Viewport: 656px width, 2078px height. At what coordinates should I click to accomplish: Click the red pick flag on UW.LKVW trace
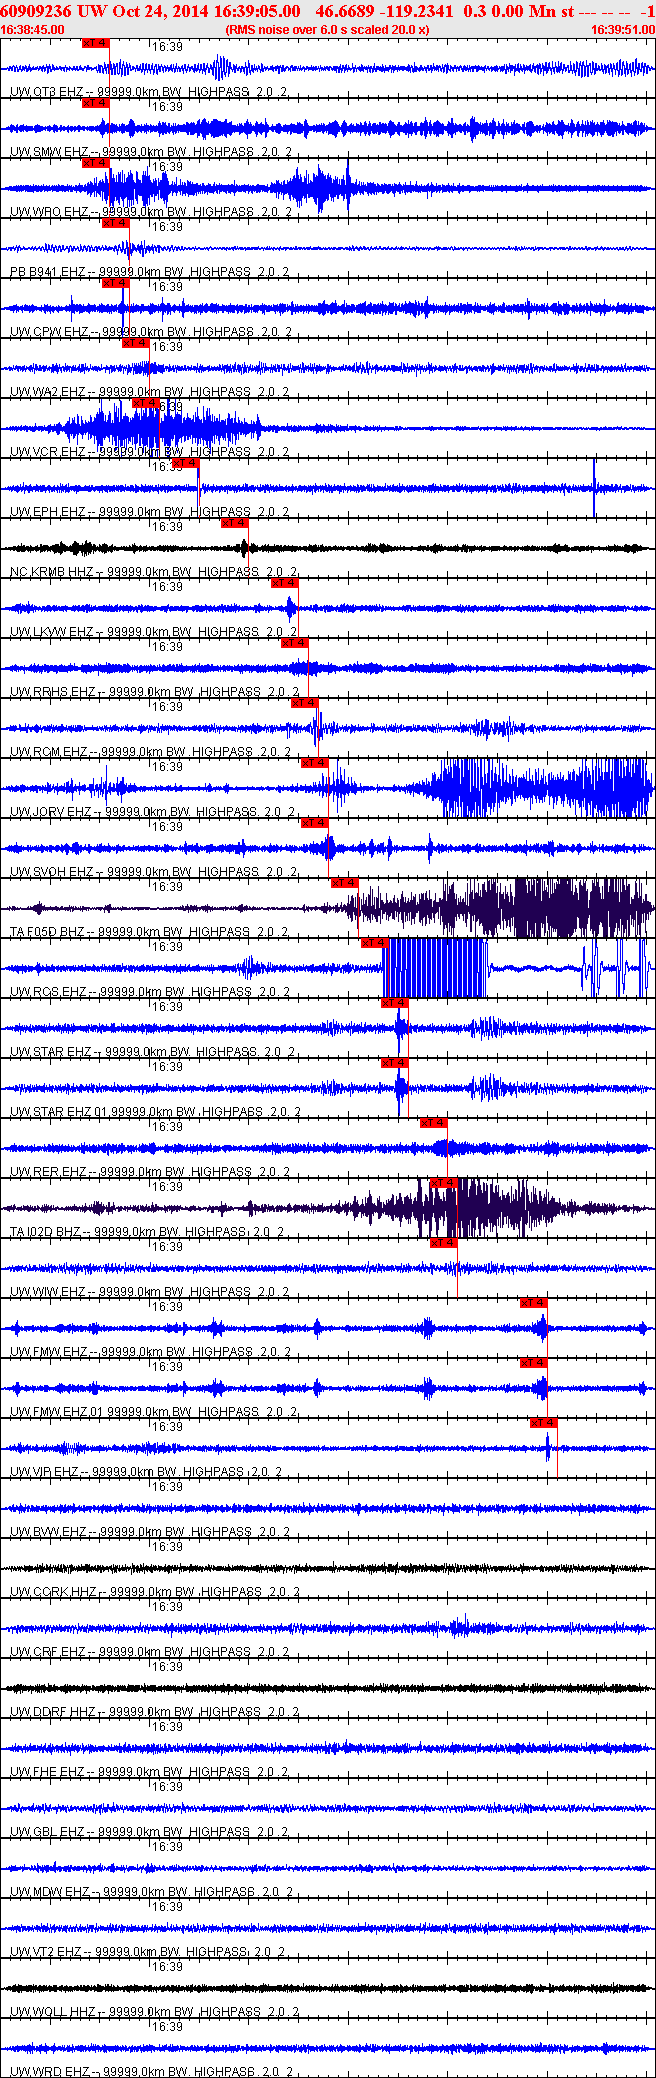coord(285,583)
